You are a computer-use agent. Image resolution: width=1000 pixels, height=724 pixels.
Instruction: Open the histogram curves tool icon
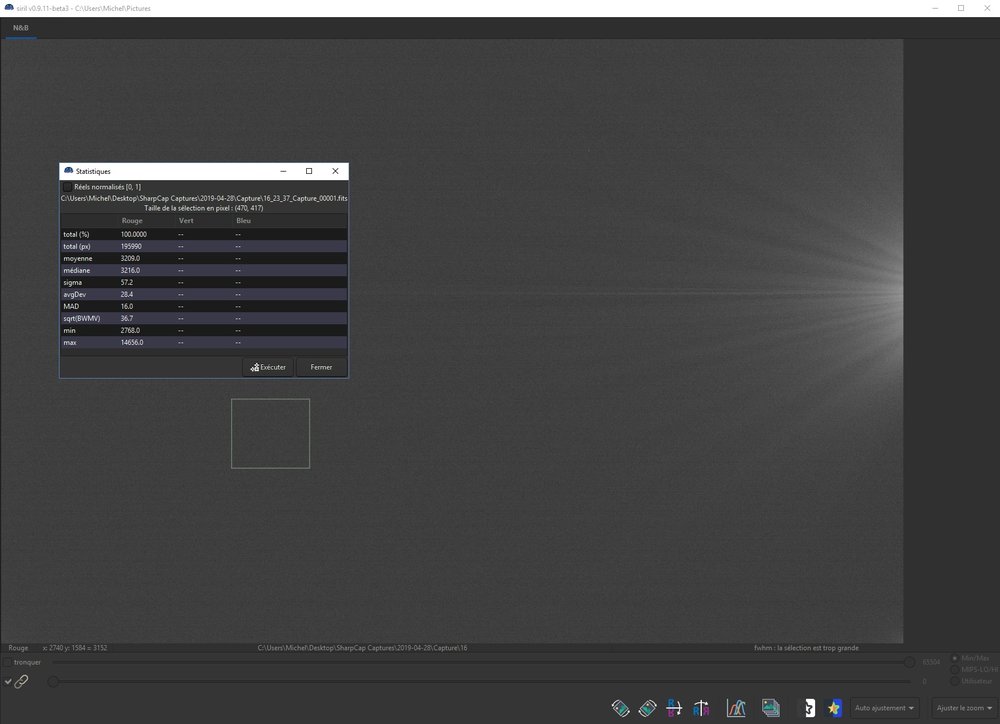tap(736, 708)
